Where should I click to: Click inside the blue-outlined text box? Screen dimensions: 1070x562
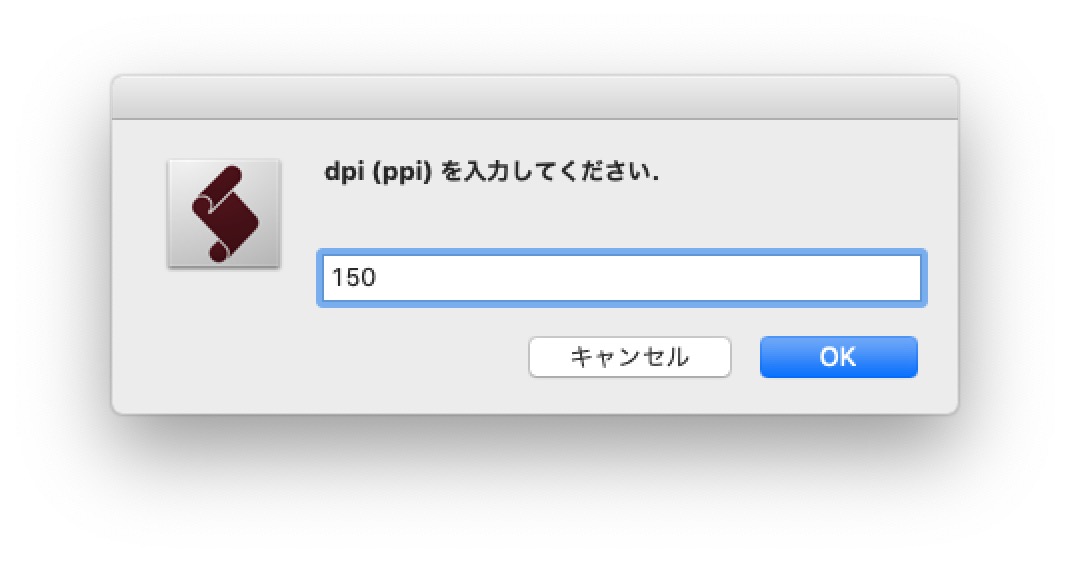[622, 278]
